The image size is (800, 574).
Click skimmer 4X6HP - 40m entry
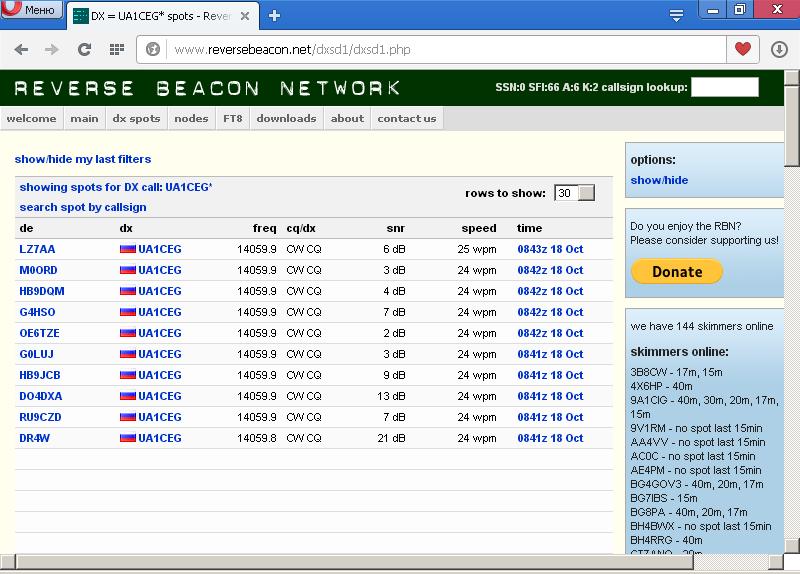click(662, 386)
